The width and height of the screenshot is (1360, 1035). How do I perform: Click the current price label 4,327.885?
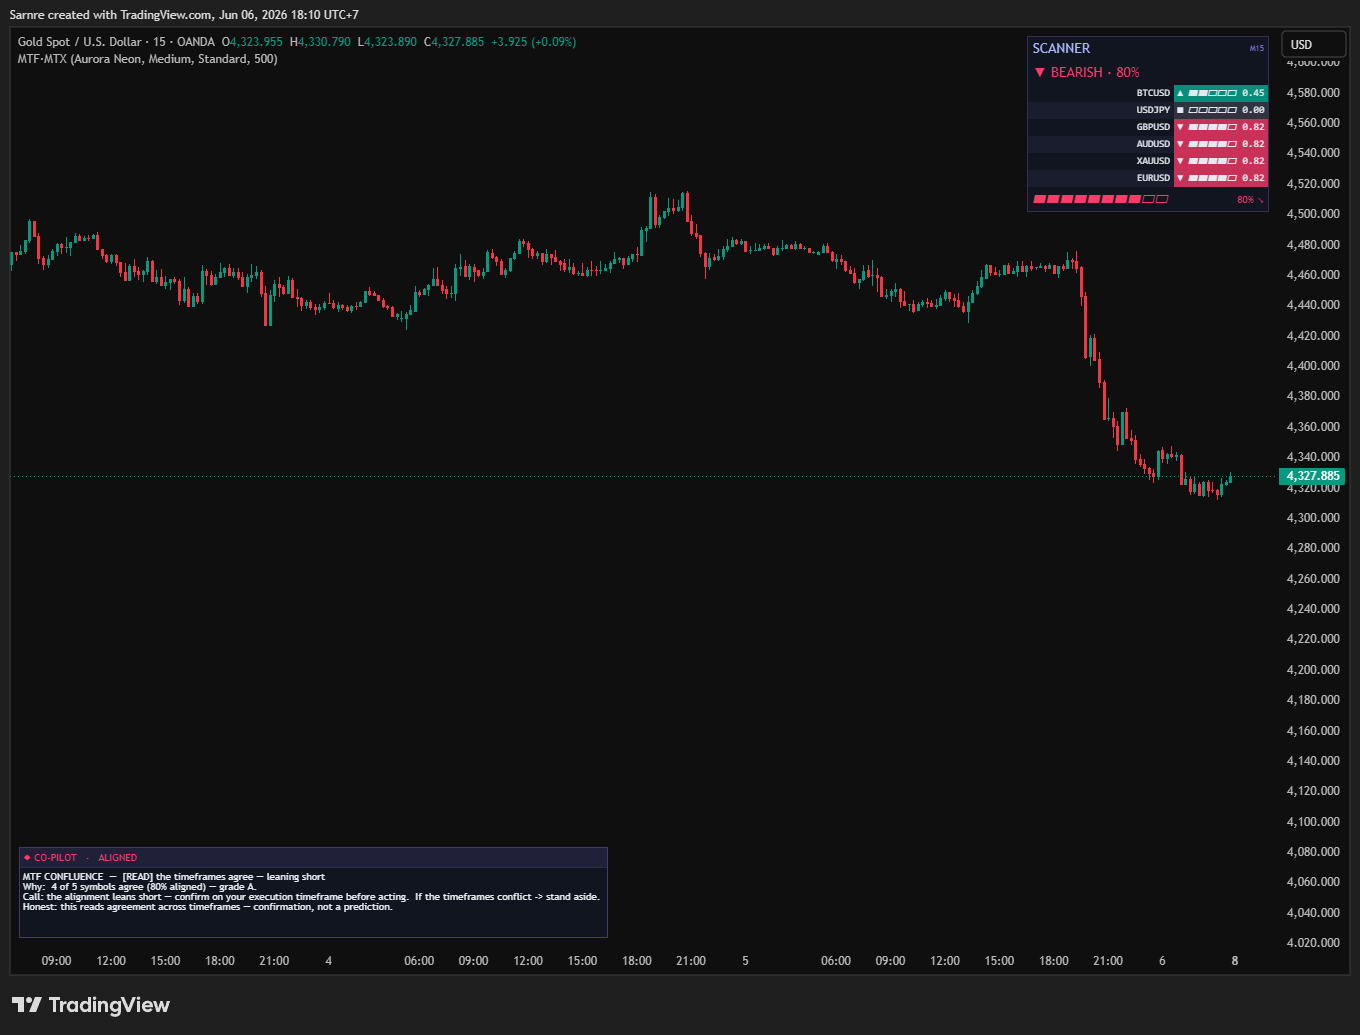click(1312, 476)
